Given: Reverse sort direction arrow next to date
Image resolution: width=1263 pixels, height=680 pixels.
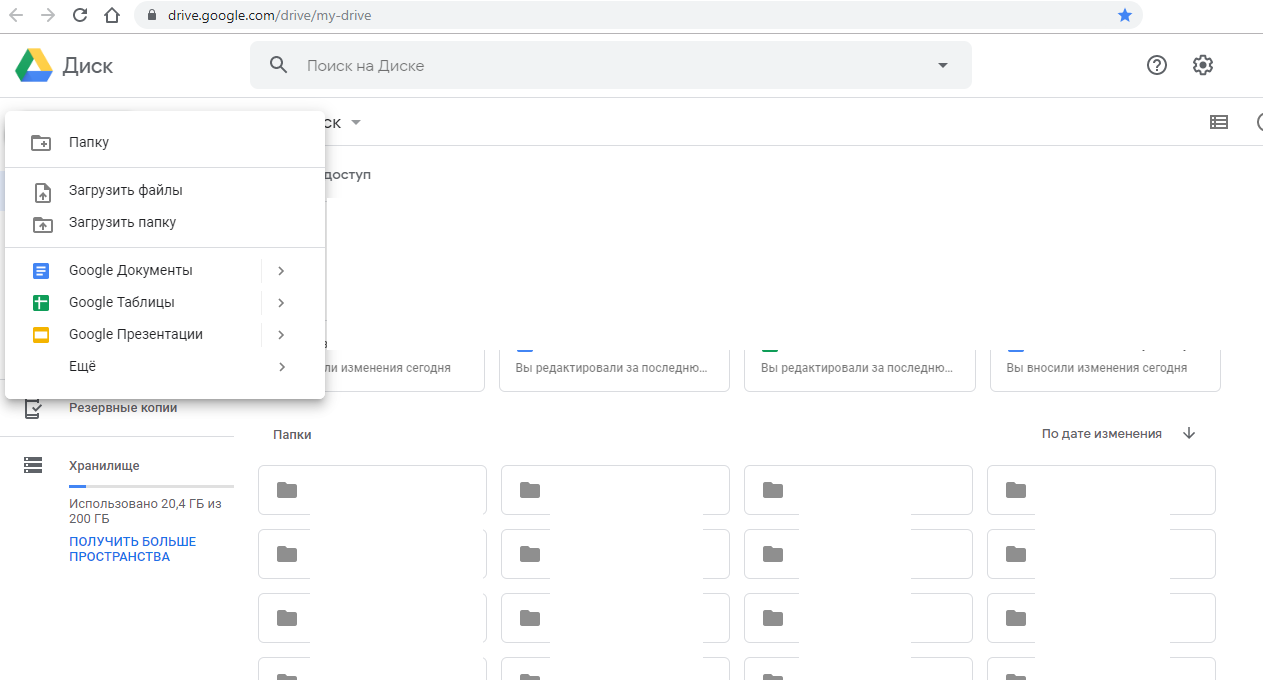Looking at the screenshot, I should pos(1189,433).
